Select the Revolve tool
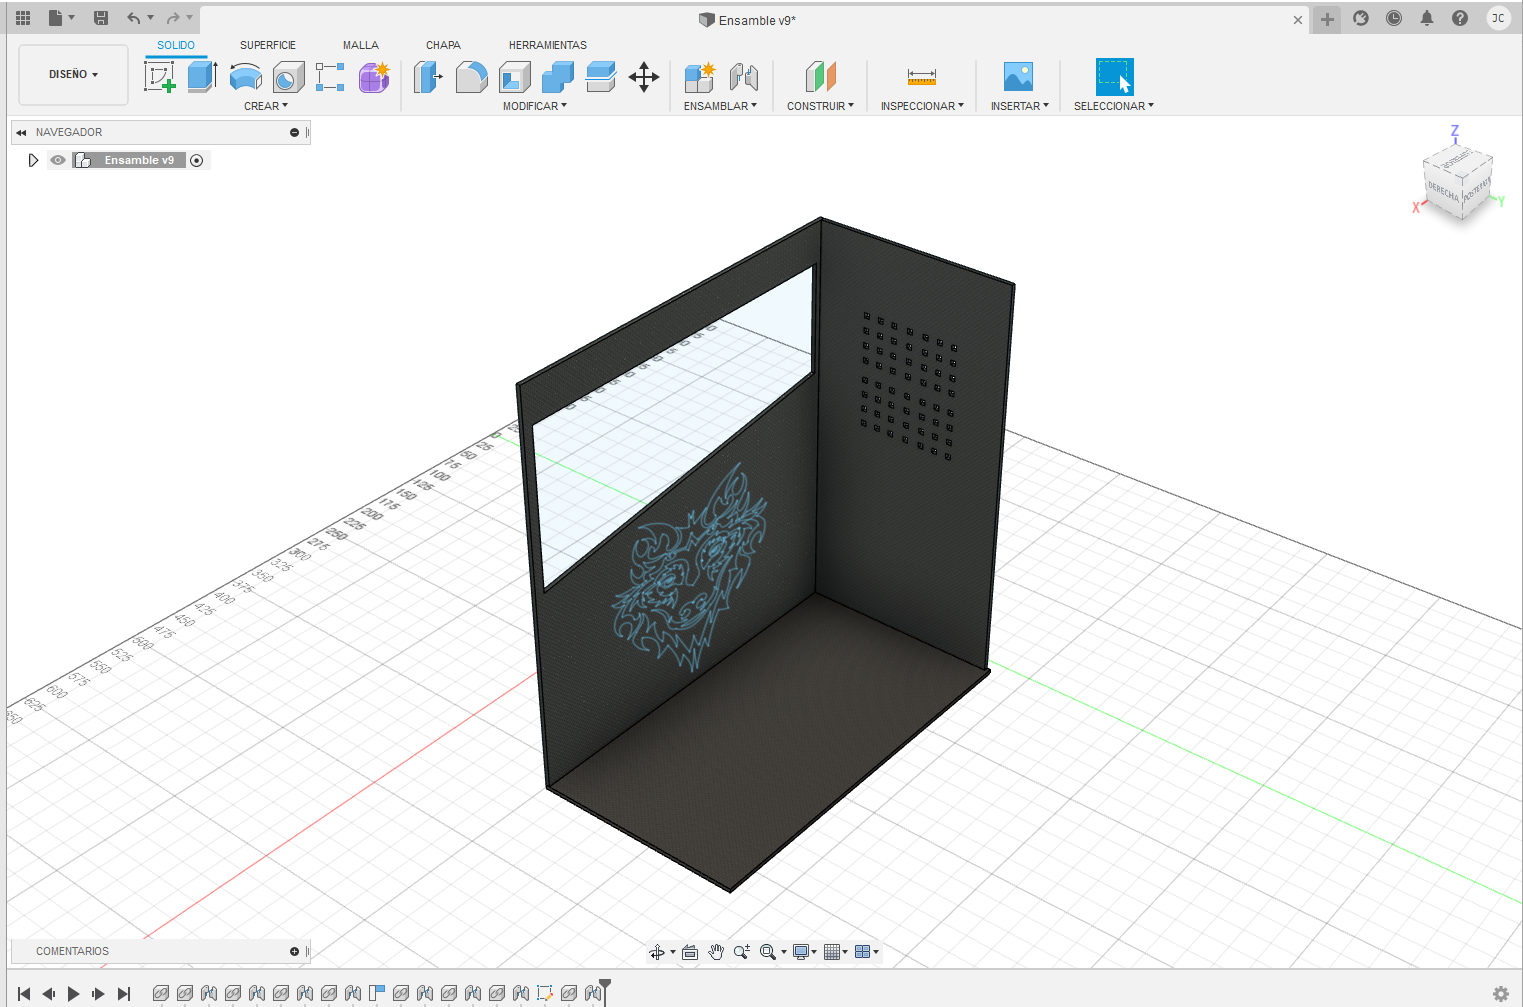The width and height of the screenshot is (1523, 1007). (246, 77)
